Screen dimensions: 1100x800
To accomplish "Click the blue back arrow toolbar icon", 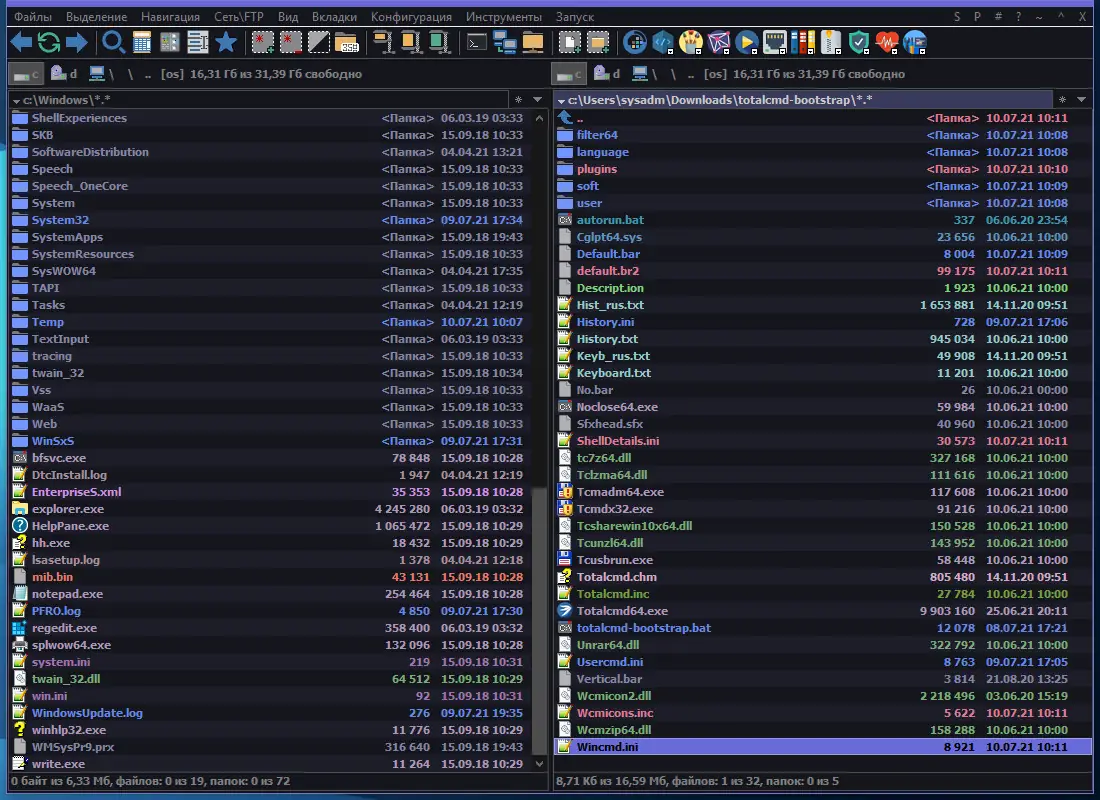I will point(21,43).
